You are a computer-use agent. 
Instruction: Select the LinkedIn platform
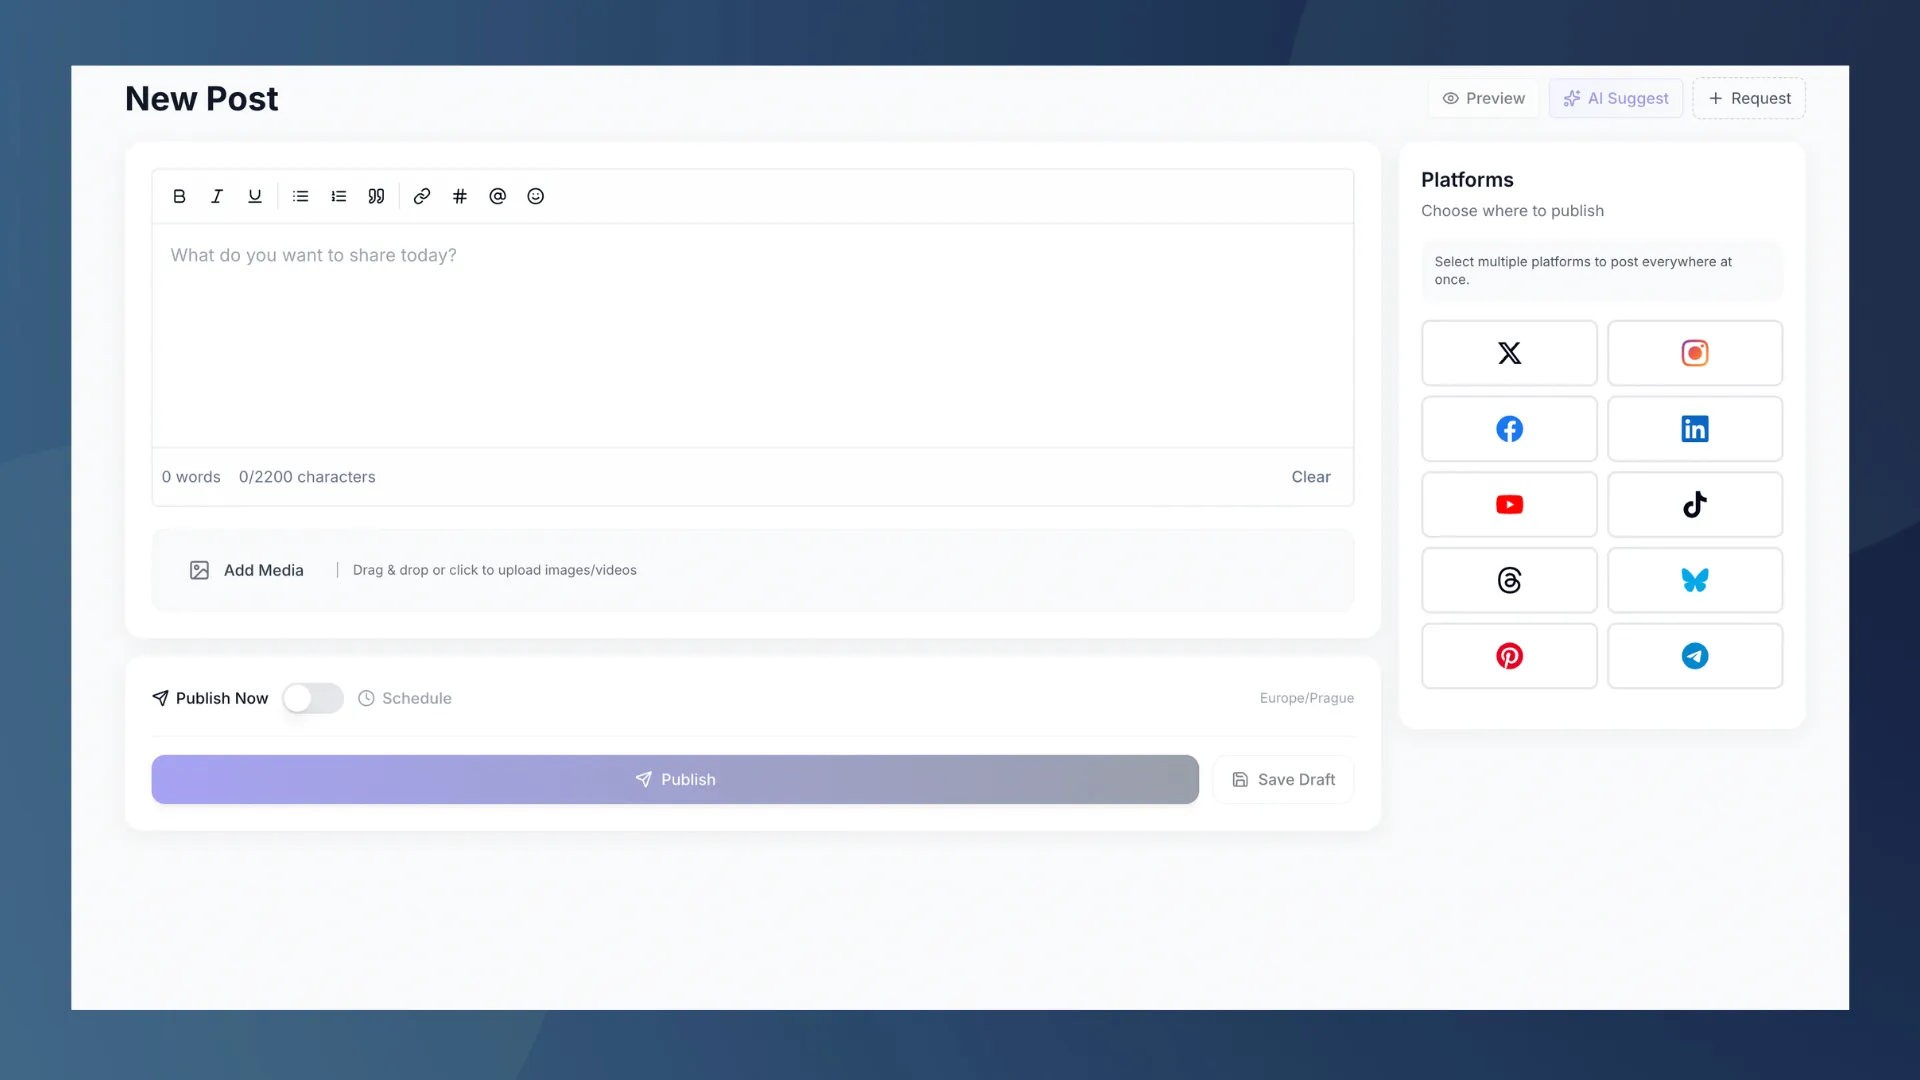1695,429
